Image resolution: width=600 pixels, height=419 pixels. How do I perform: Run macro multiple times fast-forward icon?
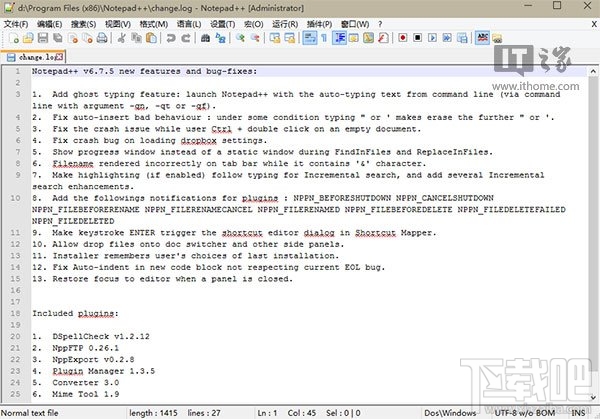point(447,38)
